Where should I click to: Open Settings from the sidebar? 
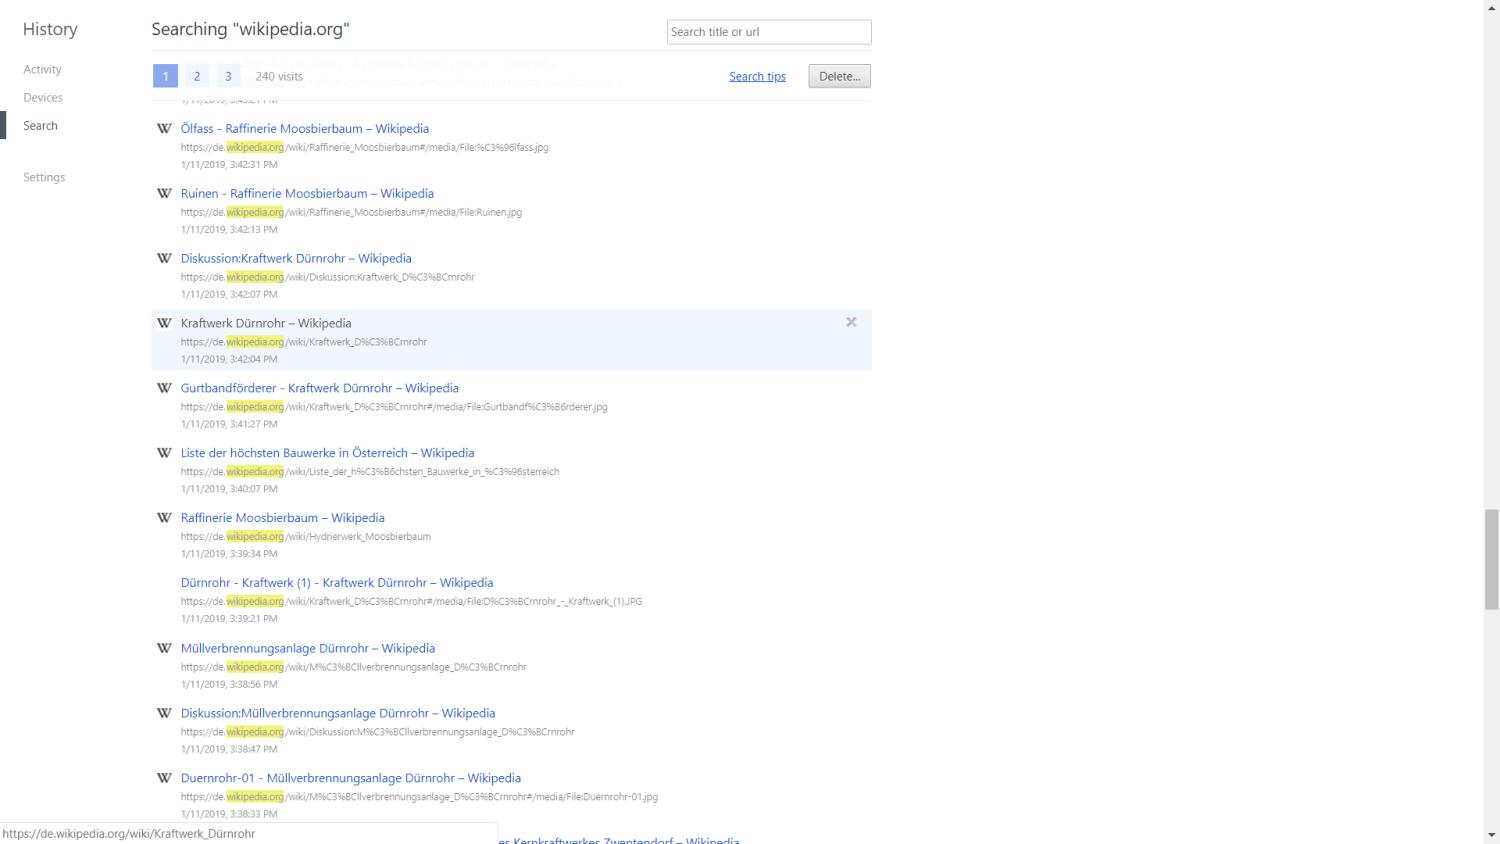44,177
